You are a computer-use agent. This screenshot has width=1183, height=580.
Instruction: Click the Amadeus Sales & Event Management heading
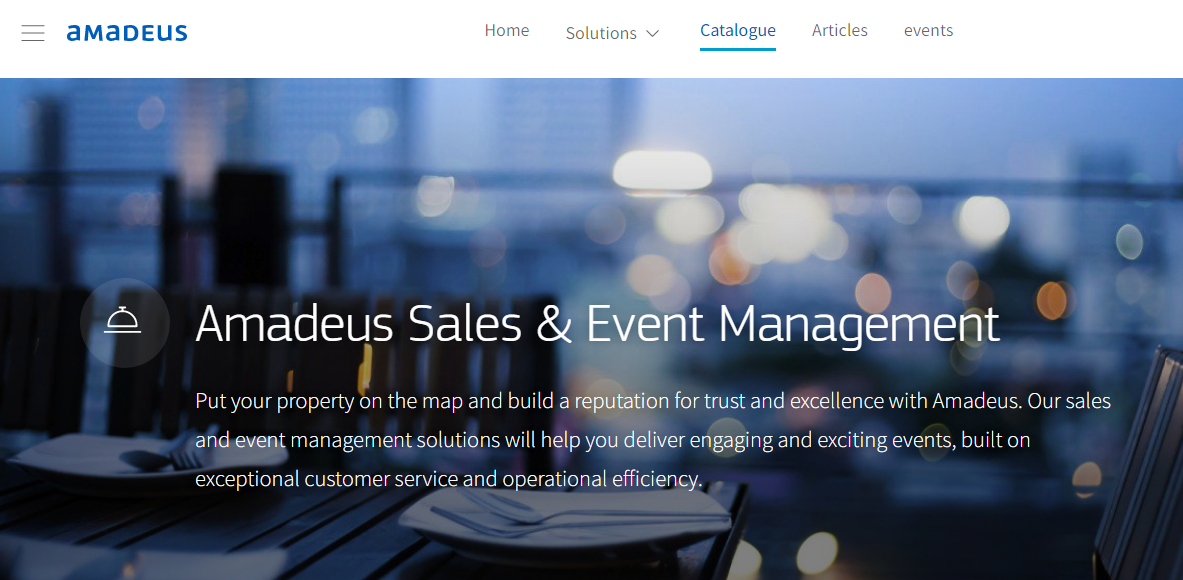[598, 324]
